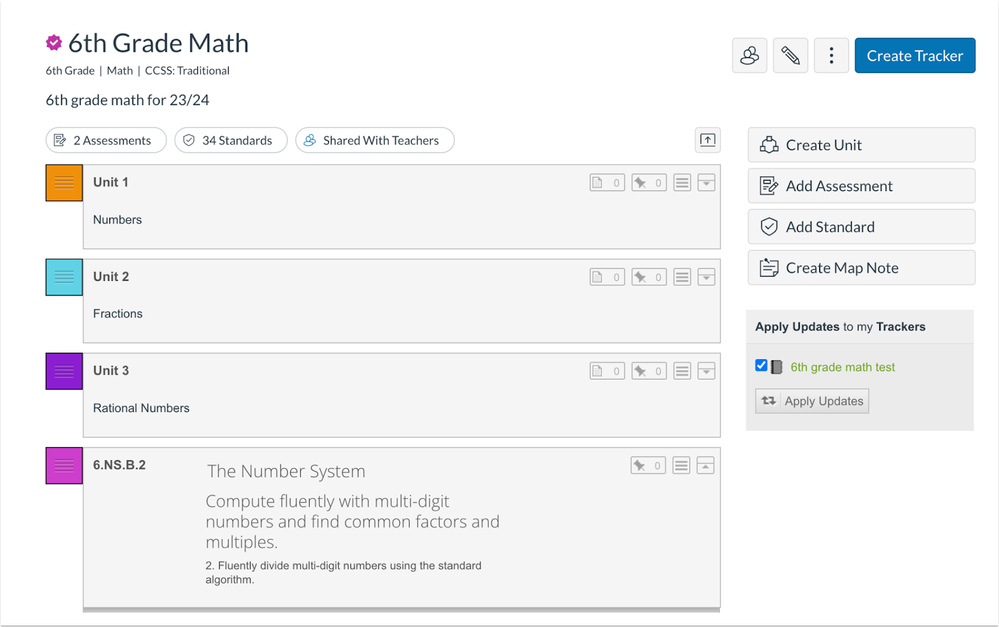Click the share users icon button

pyautogui.click(x=750, y=56)
